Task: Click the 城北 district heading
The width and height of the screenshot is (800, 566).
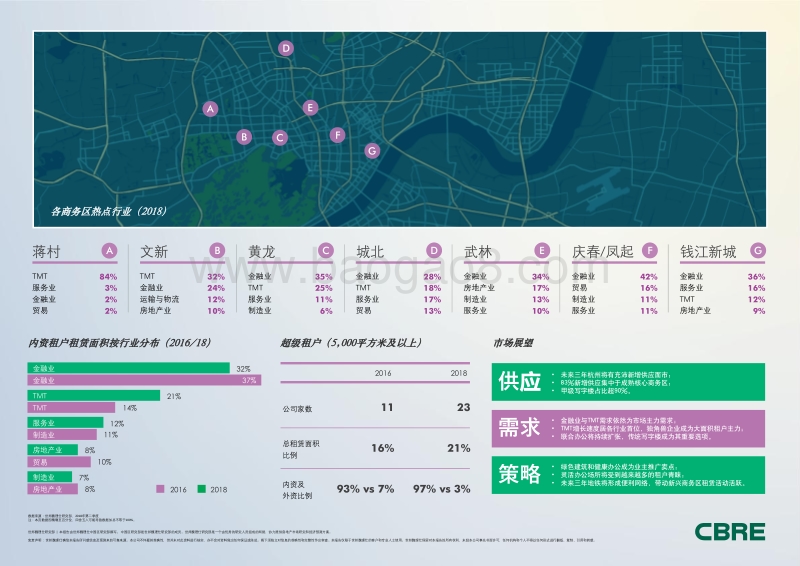Action: click(370, 252)
